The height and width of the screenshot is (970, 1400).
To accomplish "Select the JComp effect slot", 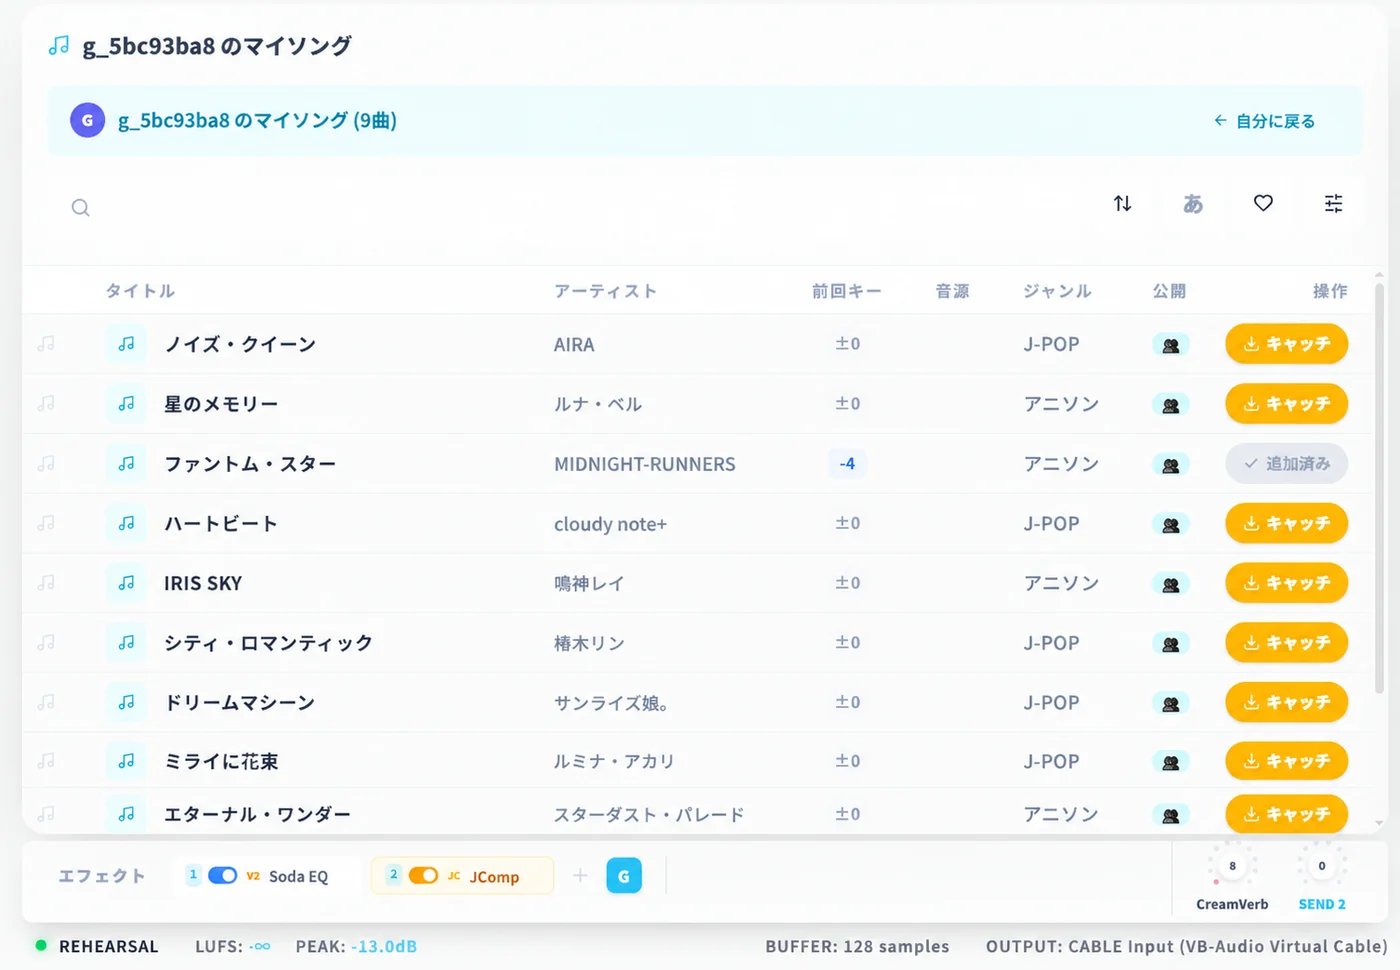I will click(462, 876).
